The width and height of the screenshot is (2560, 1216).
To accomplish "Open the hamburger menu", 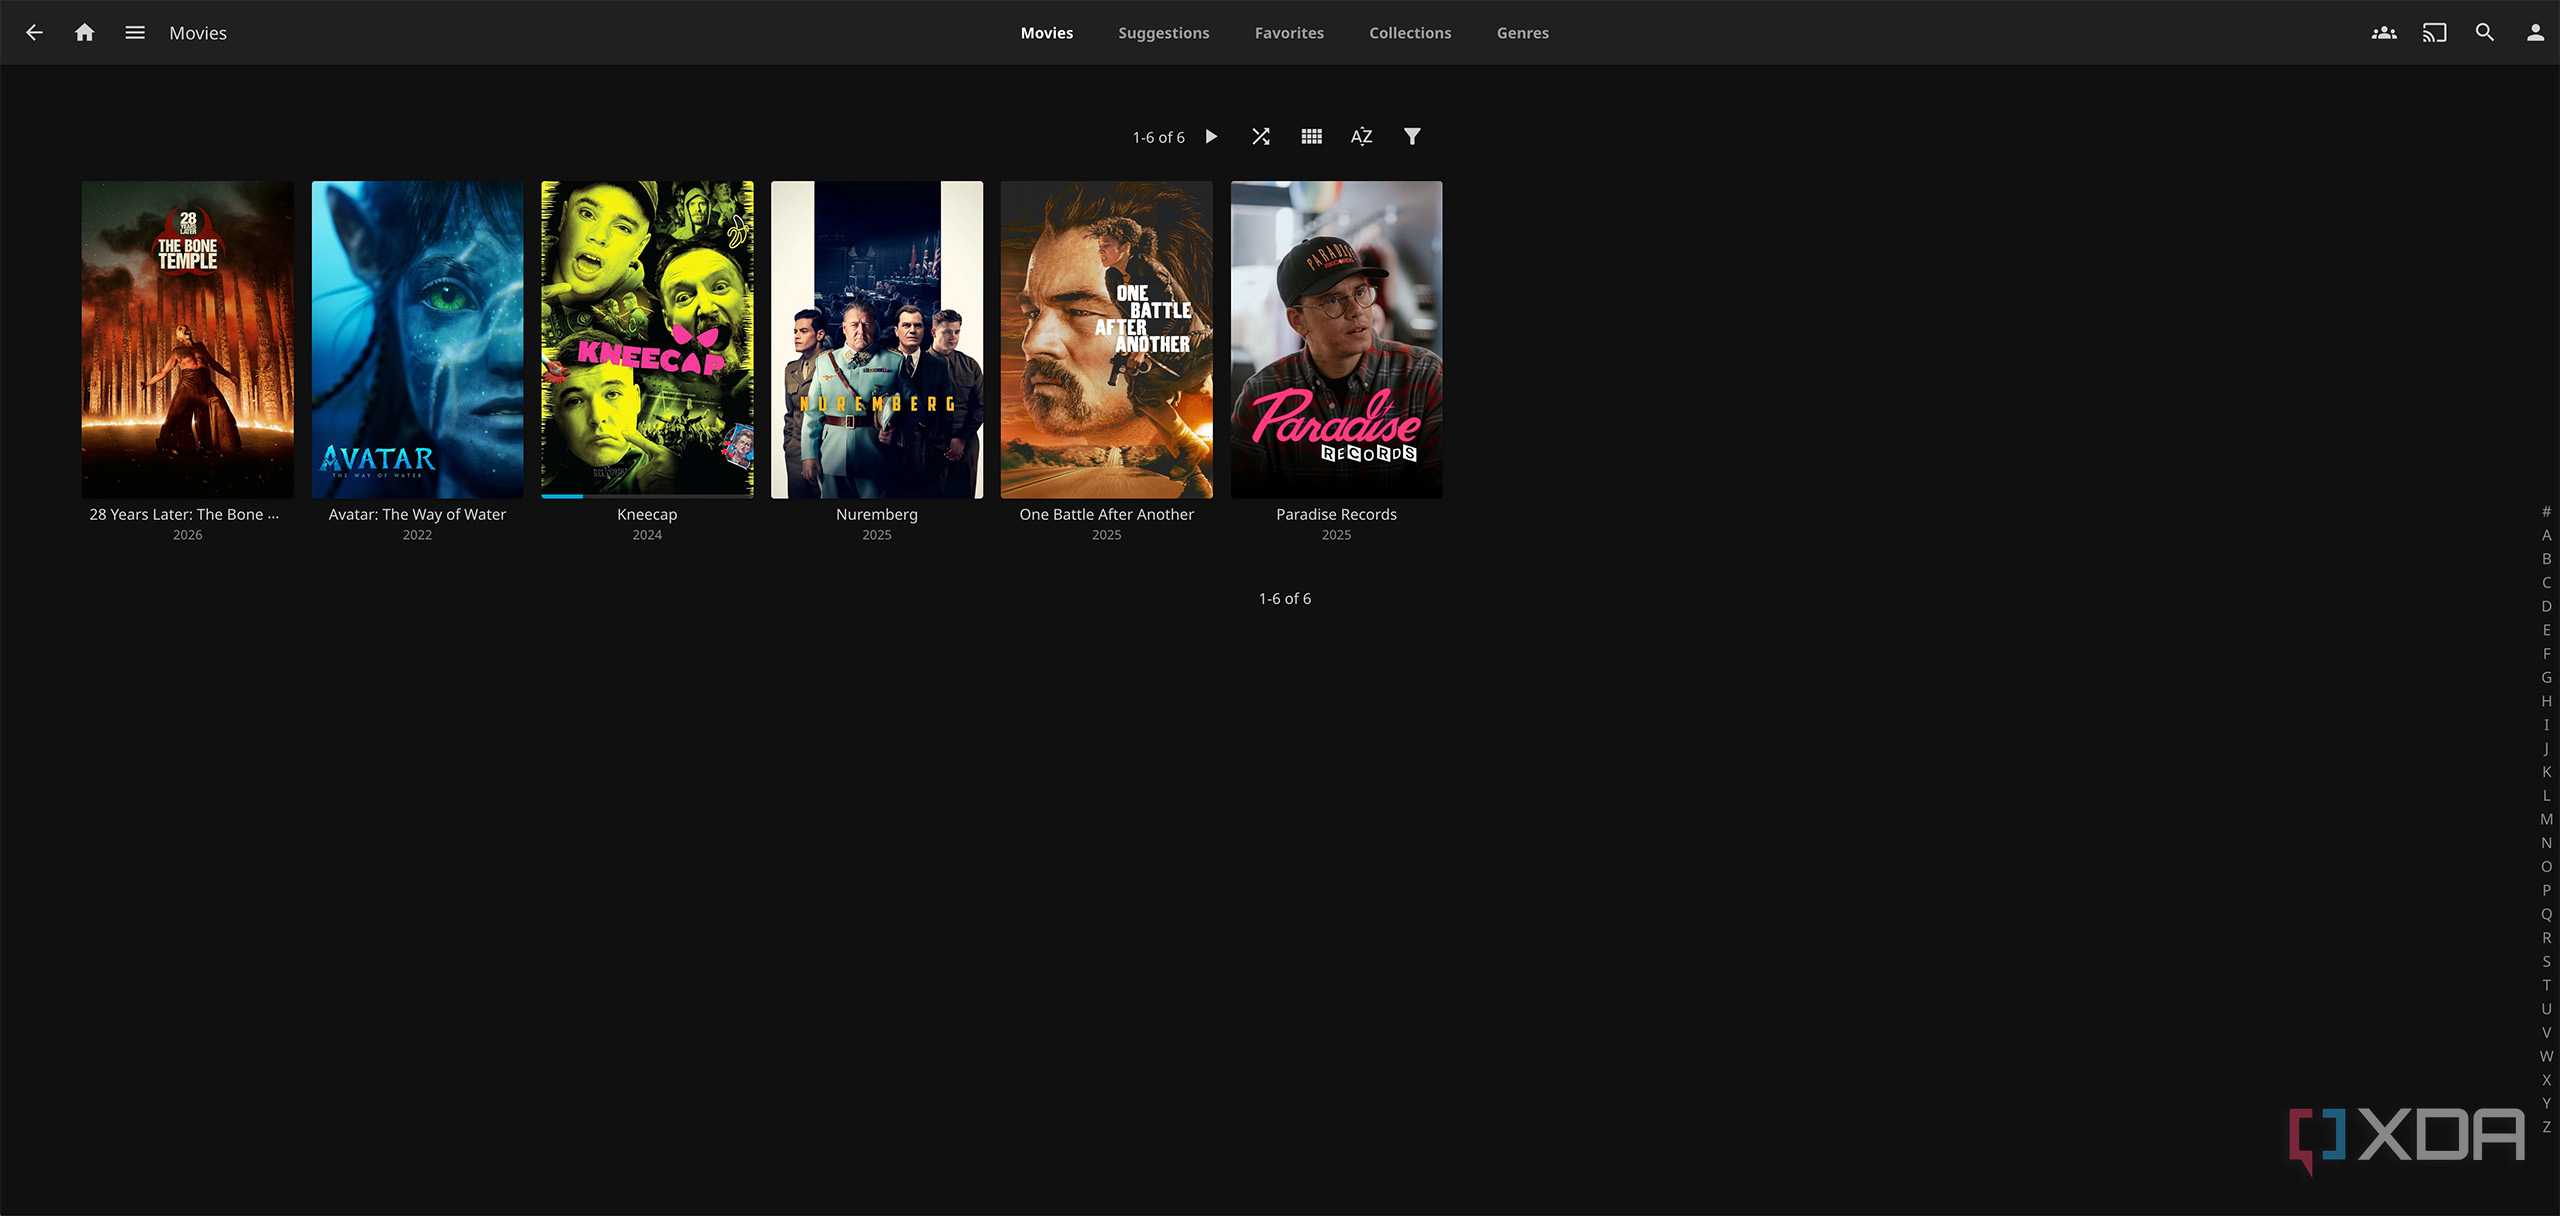I will tap(135, 33).
